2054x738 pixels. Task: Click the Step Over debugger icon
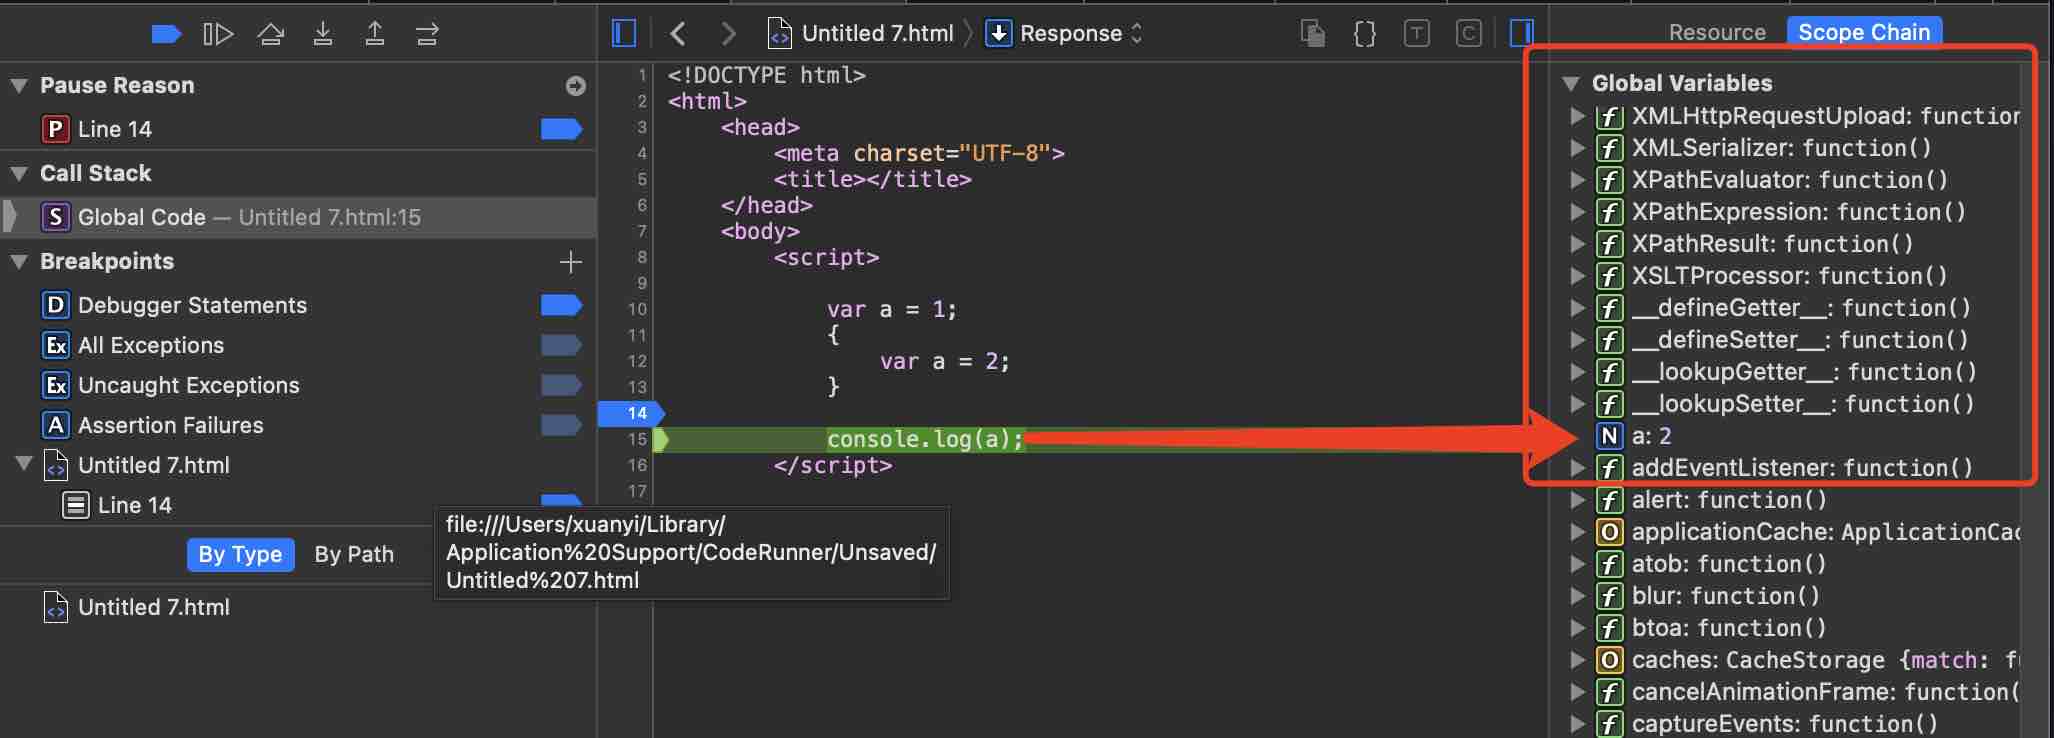pyautogui.click(x=270, y=34)
